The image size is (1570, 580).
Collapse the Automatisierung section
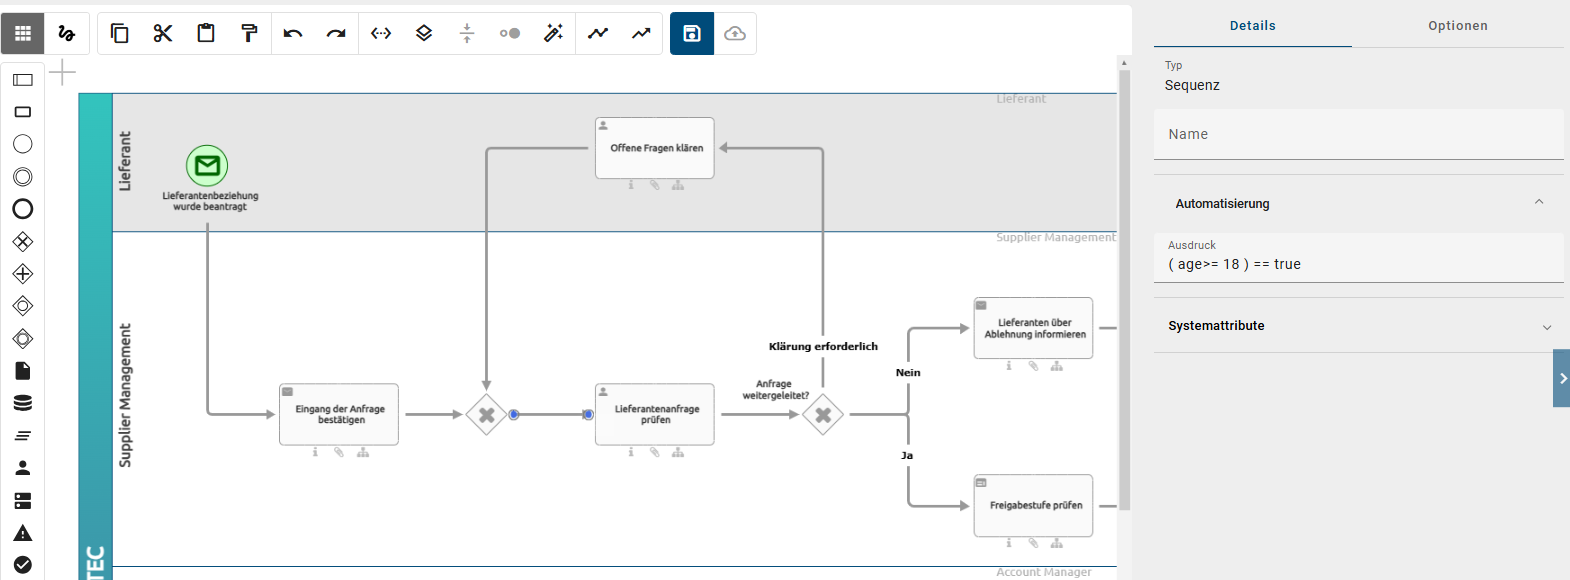click(x=1539, y=203)
